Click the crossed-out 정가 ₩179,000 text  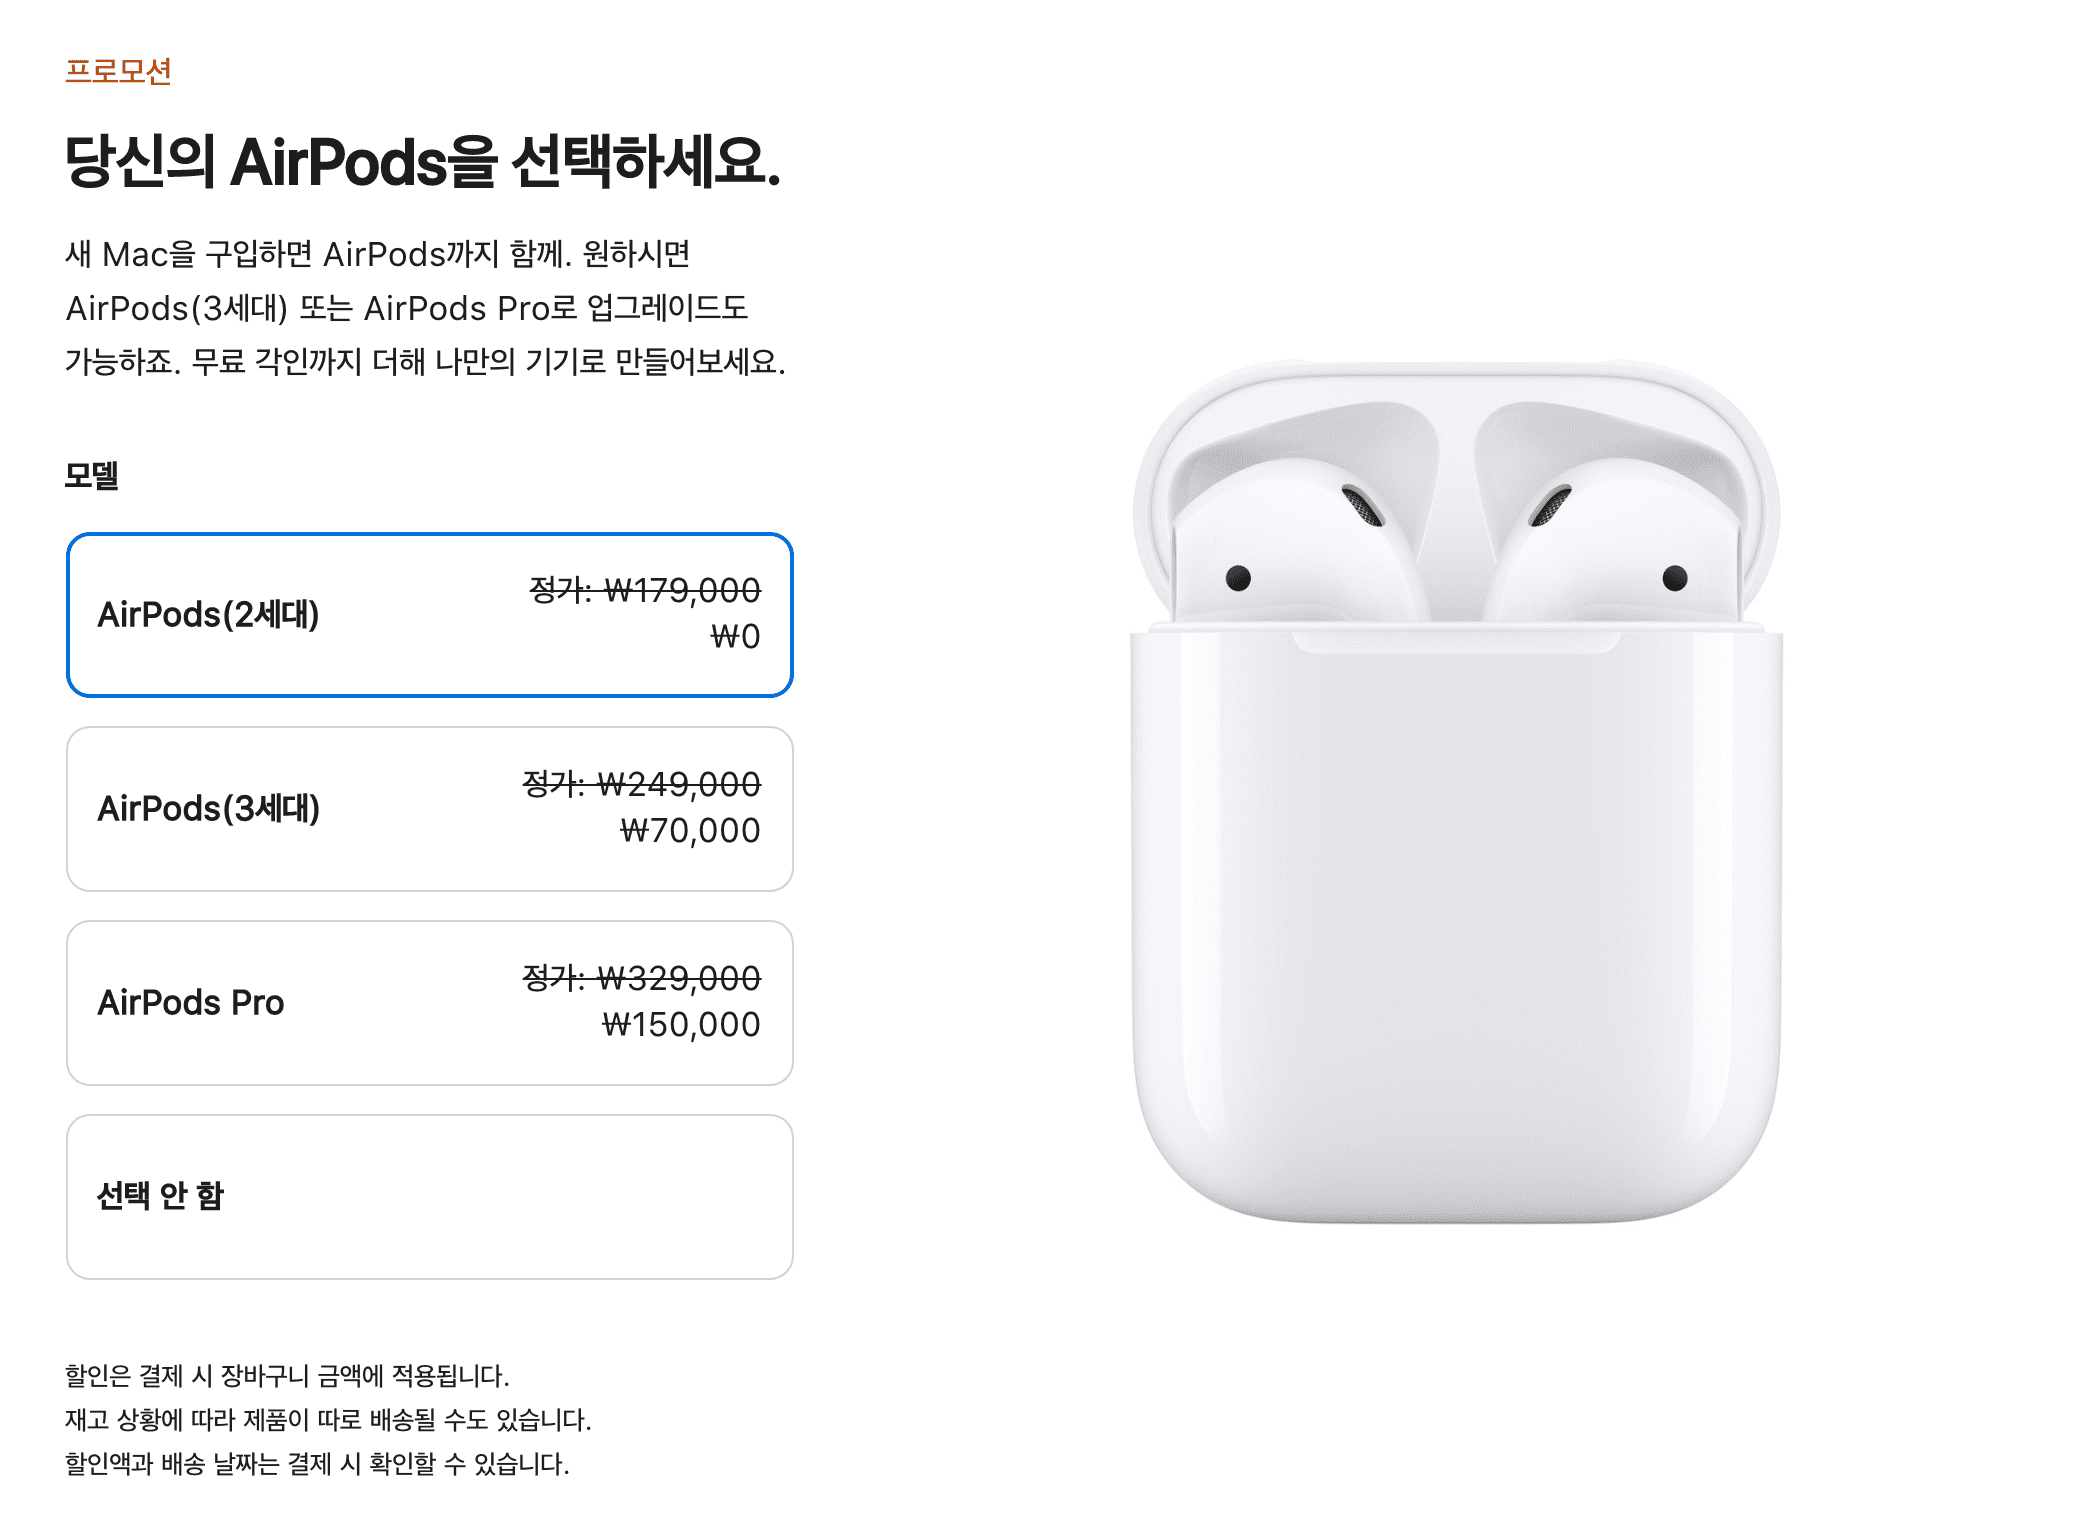click(645, 590)
